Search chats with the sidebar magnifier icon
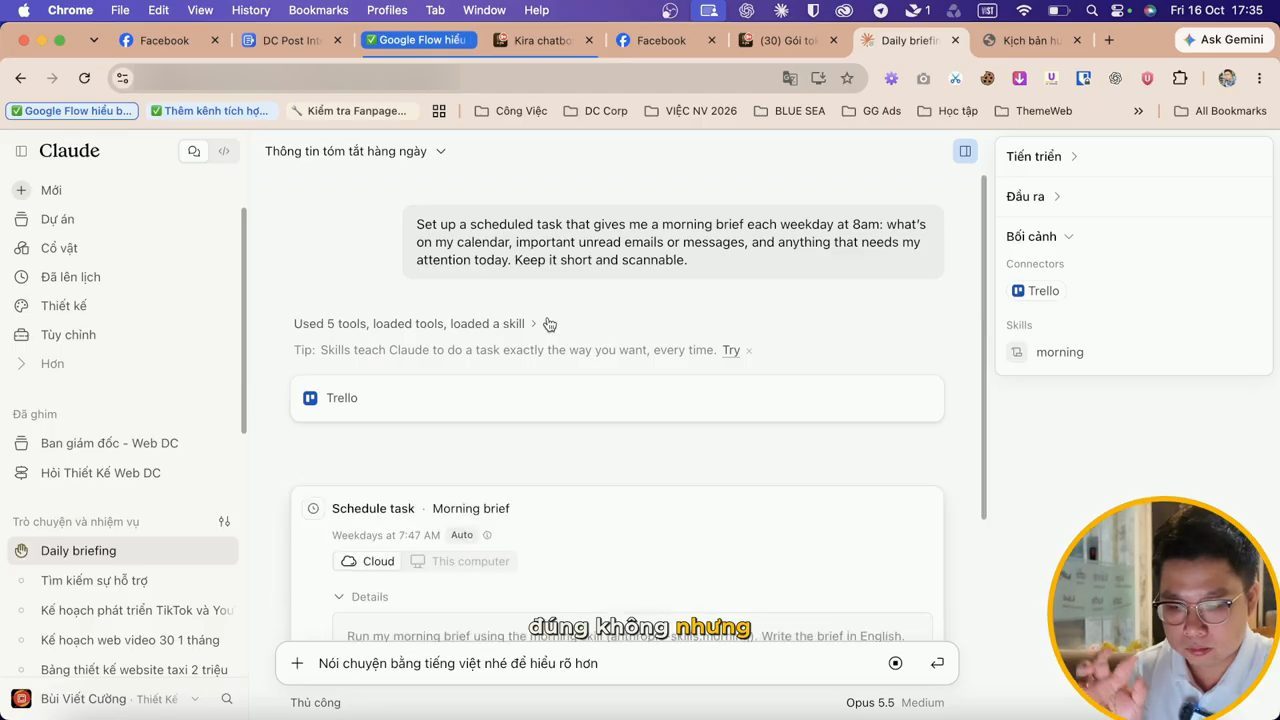1280x720 pixels. coord(227,699)
